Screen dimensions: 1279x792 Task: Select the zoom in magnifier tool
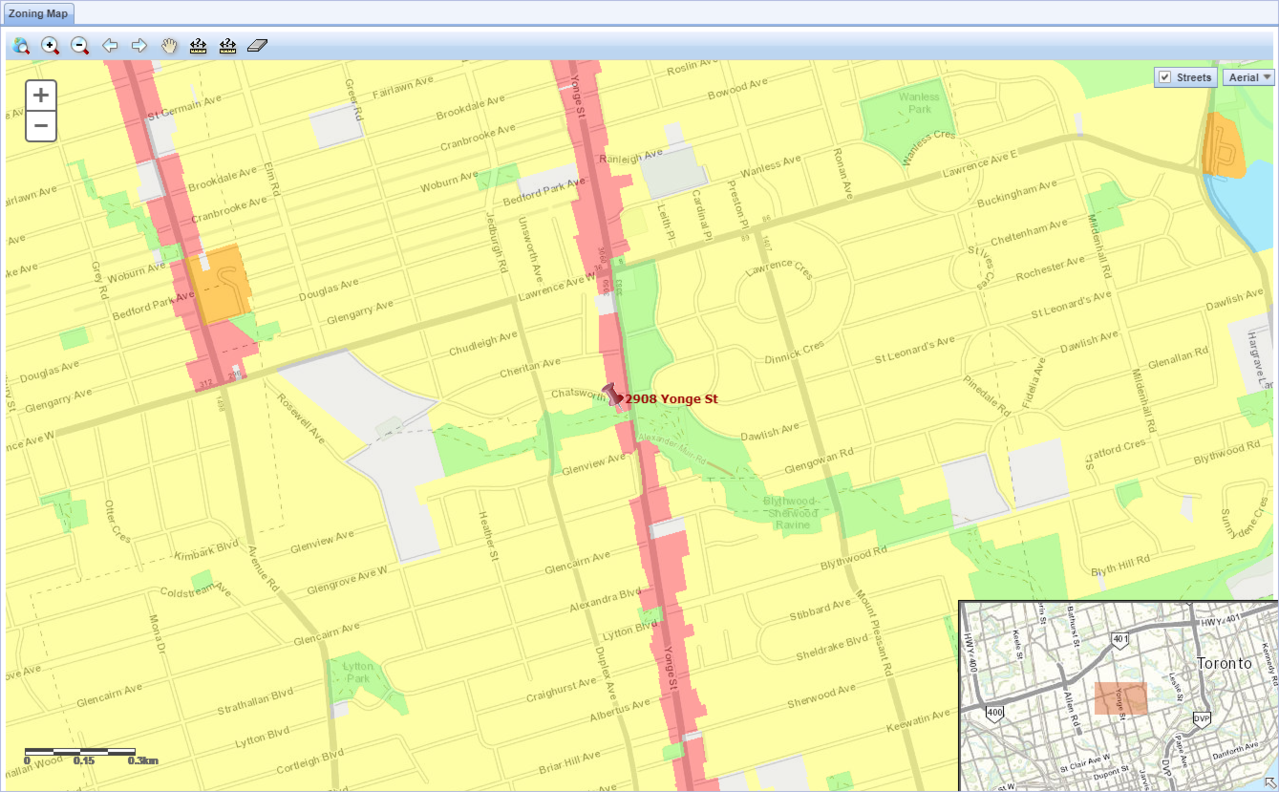50,46
